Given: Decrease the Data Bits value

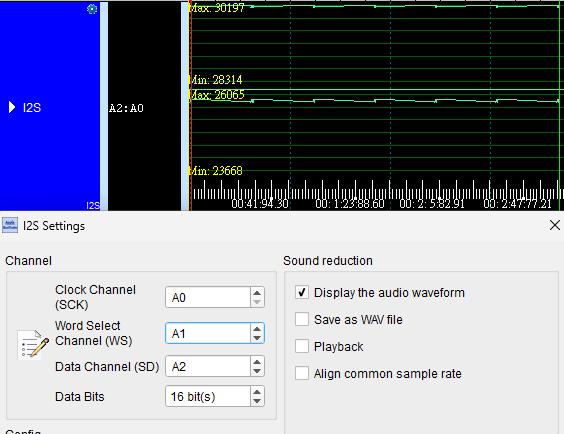Looking at the screenshot, I should pyautogui.click(x=257, y=401).
